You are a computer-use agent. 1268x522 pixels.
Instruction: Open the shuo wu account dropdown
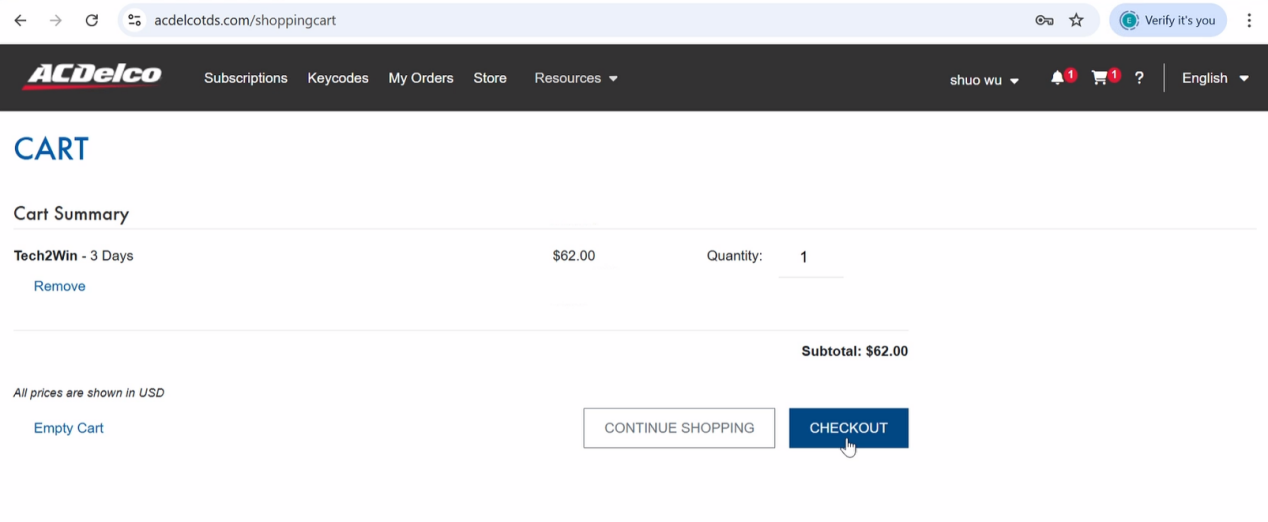point(984,80)
